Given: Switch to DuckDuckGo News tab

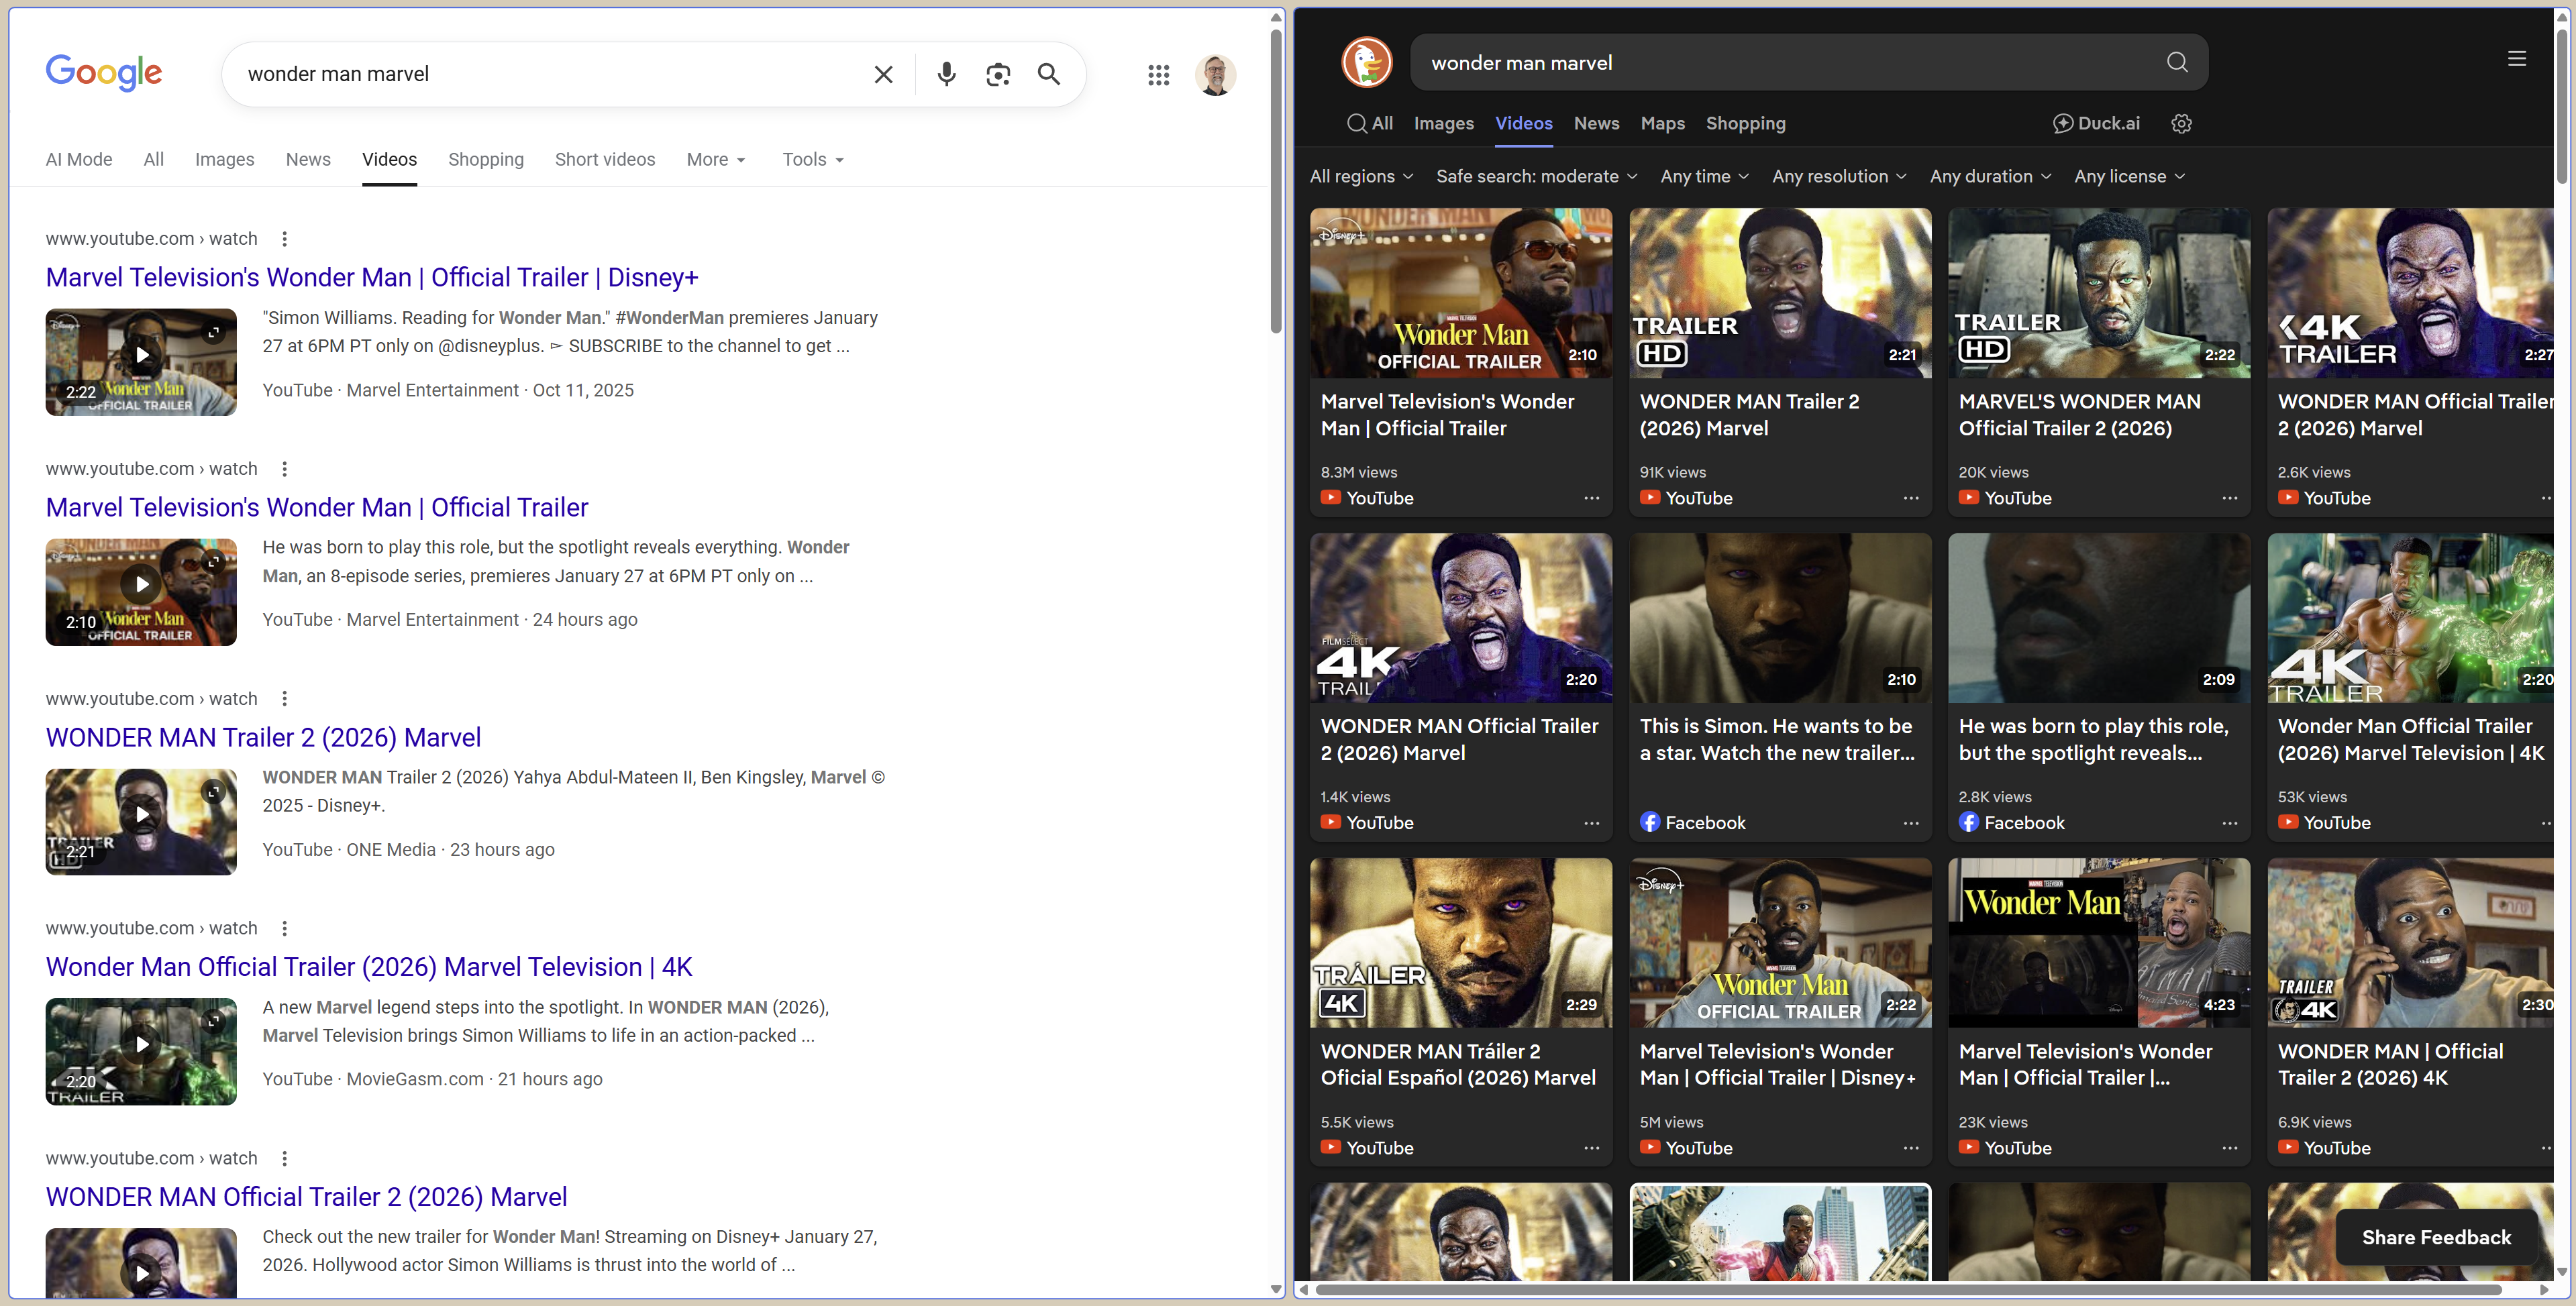Looking at the screenshot, I should click(1596, 123).
